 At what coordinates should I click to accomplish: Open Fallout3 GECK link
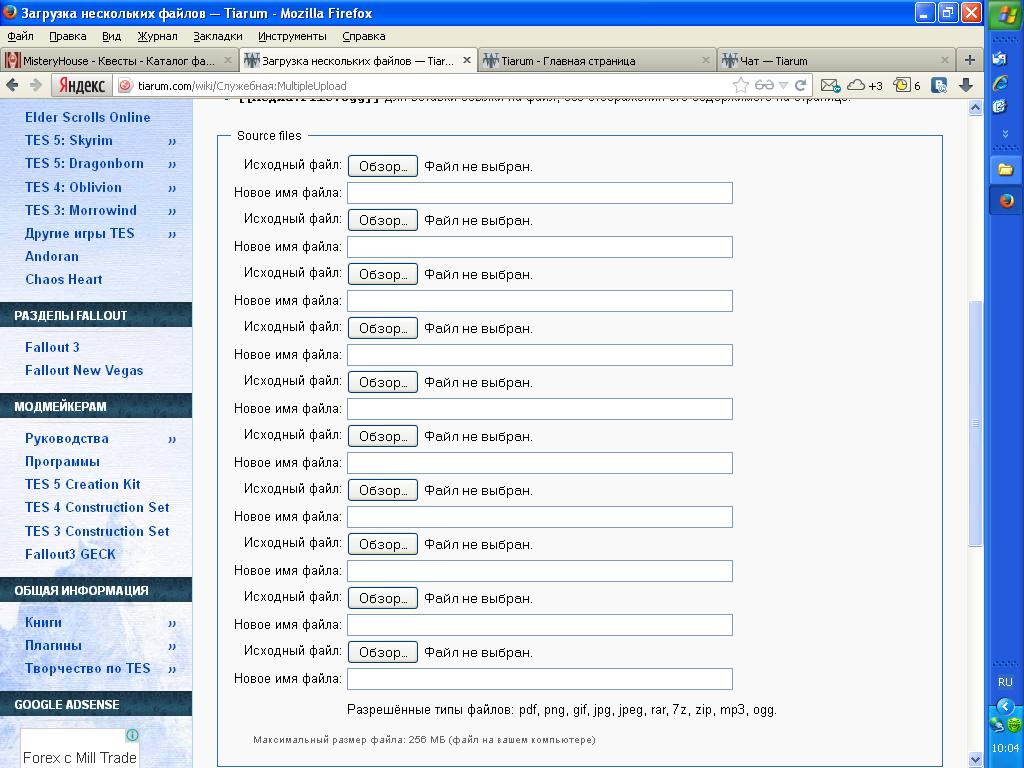(70, 554)
